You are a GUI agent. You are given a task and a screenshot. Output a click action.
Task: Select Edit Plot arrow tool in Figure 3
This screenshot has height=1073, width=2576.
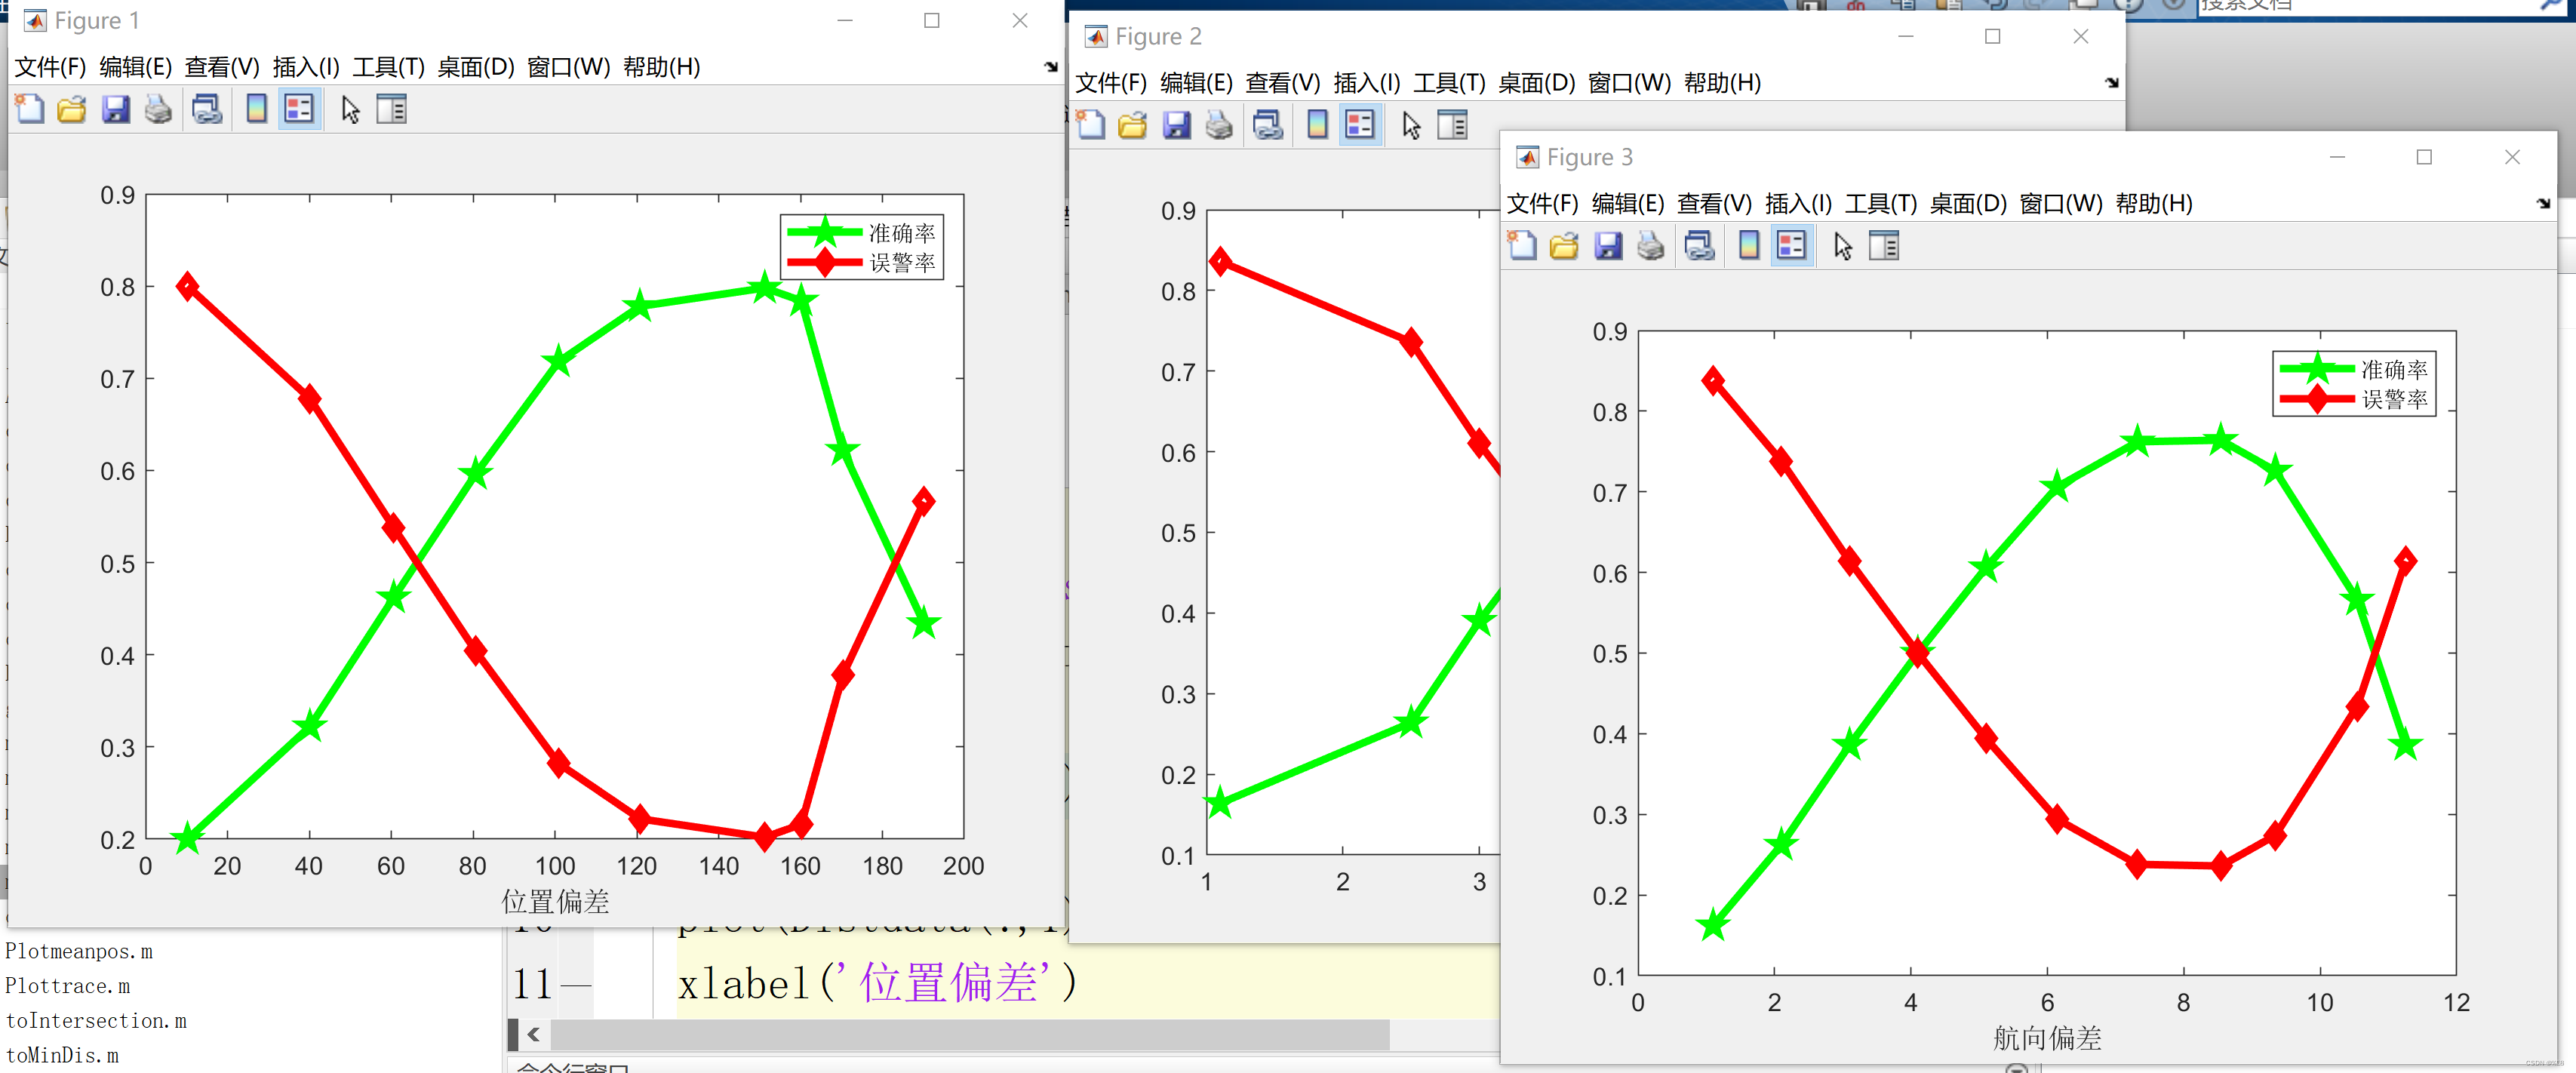pos(1842,245)
